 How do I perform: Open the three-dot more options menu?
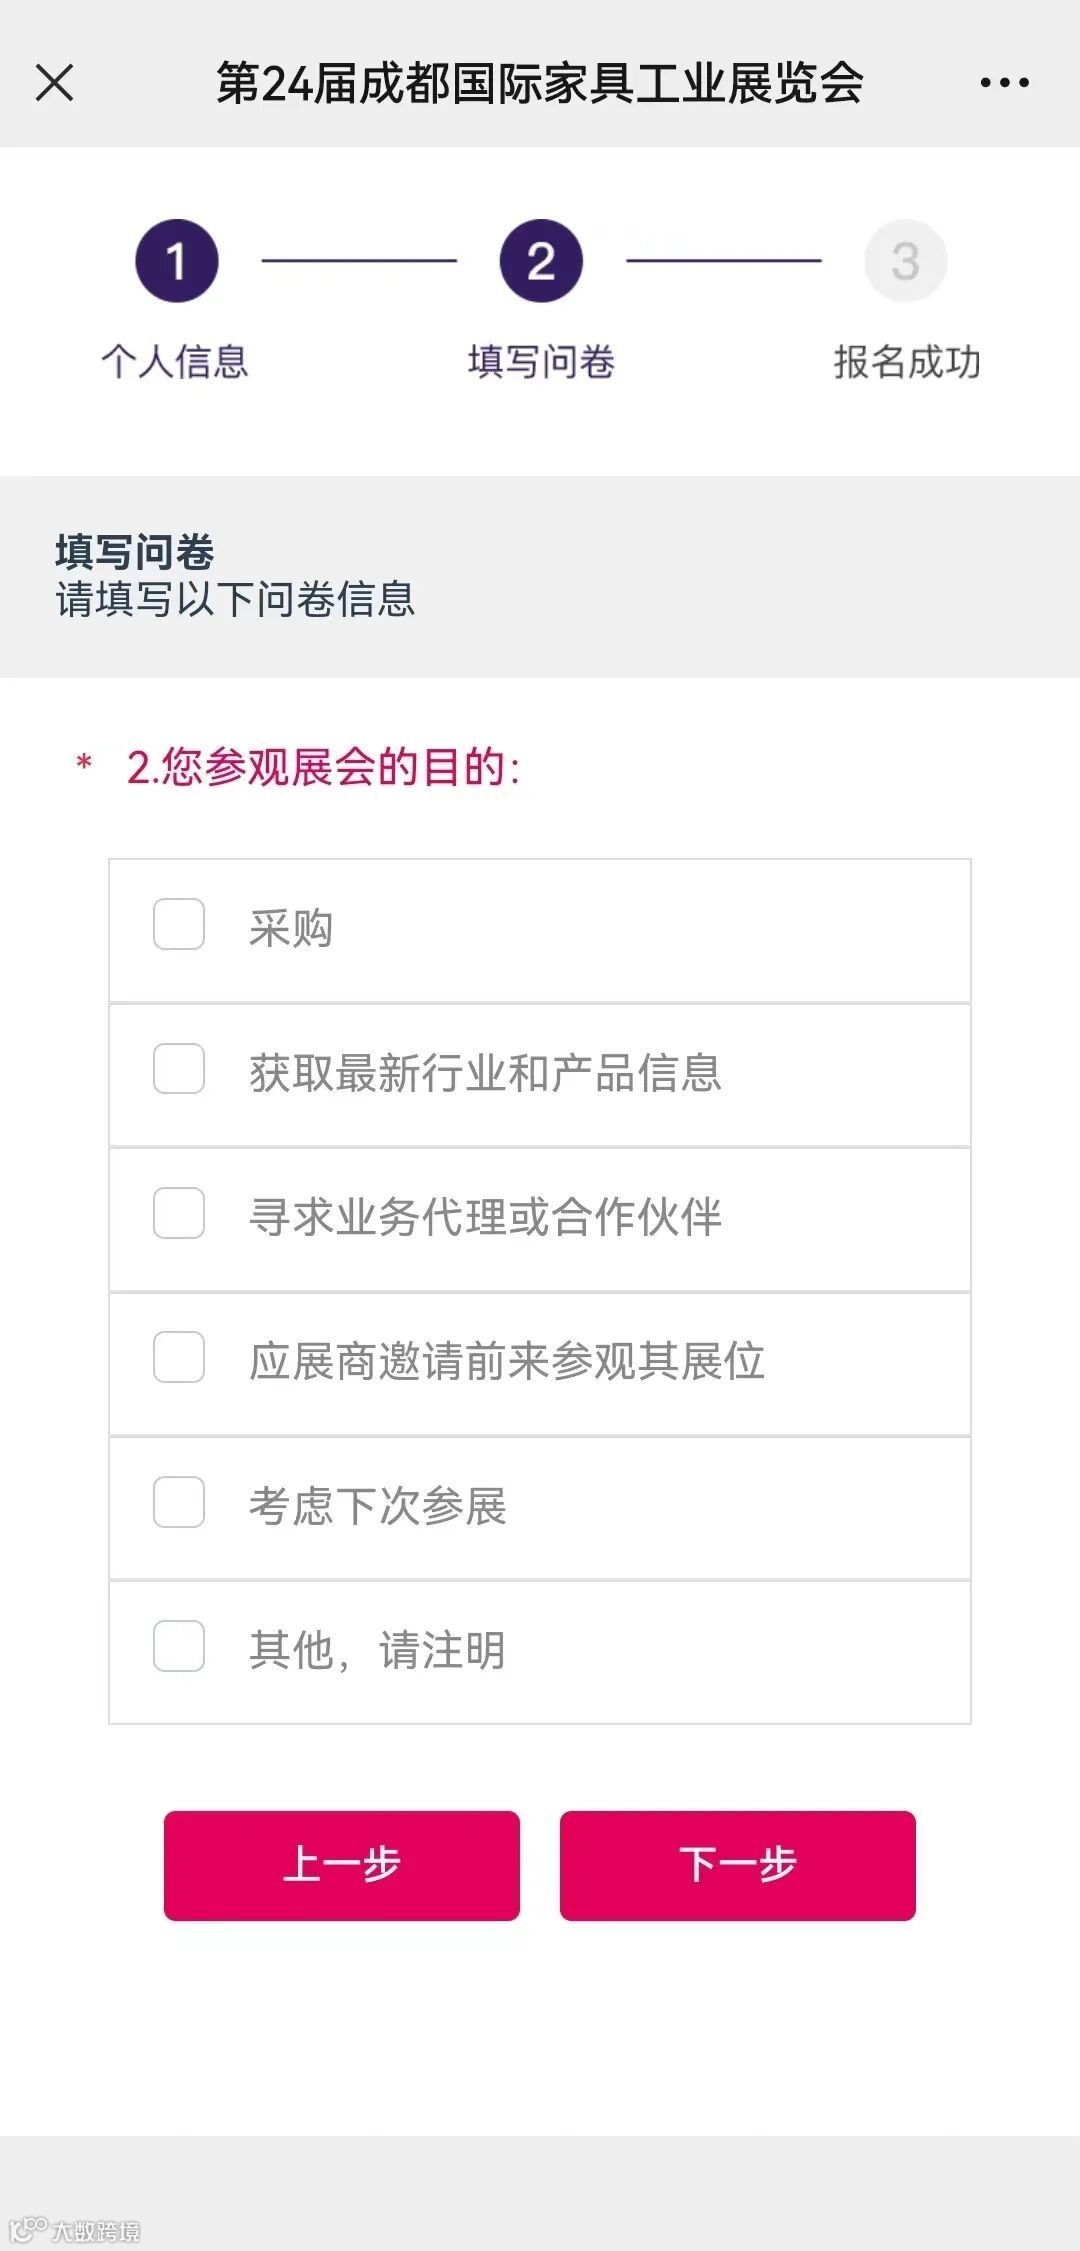1004,83
